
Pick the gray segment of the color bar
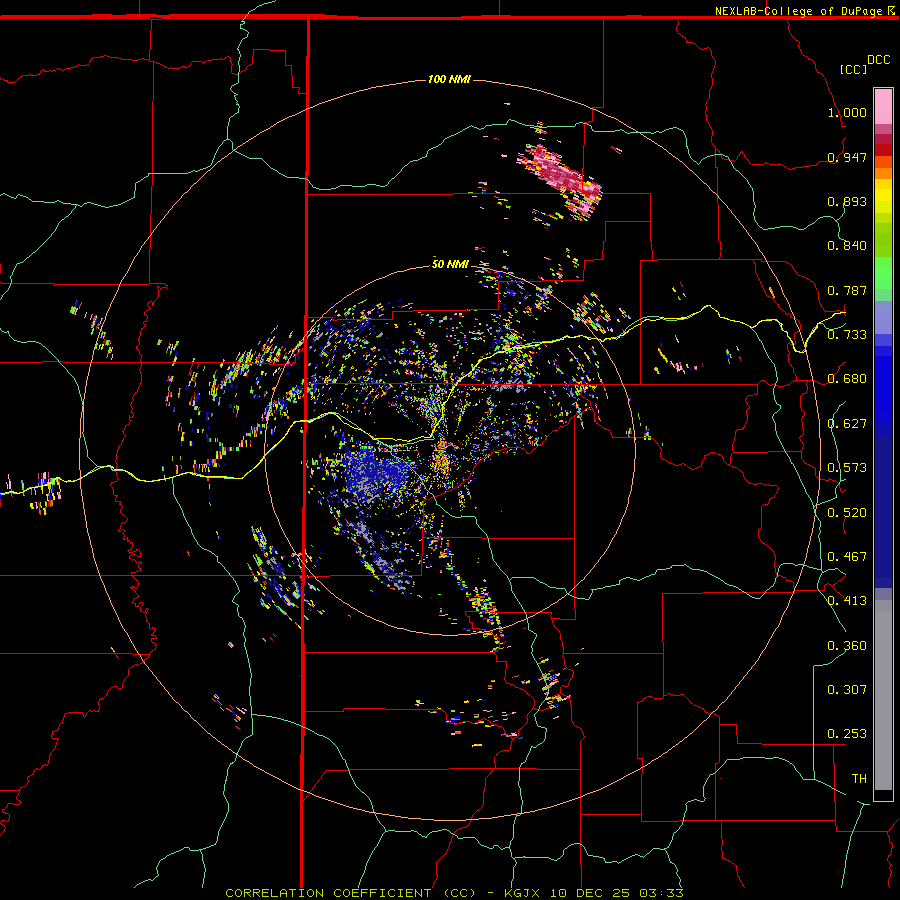pos(883,695)
